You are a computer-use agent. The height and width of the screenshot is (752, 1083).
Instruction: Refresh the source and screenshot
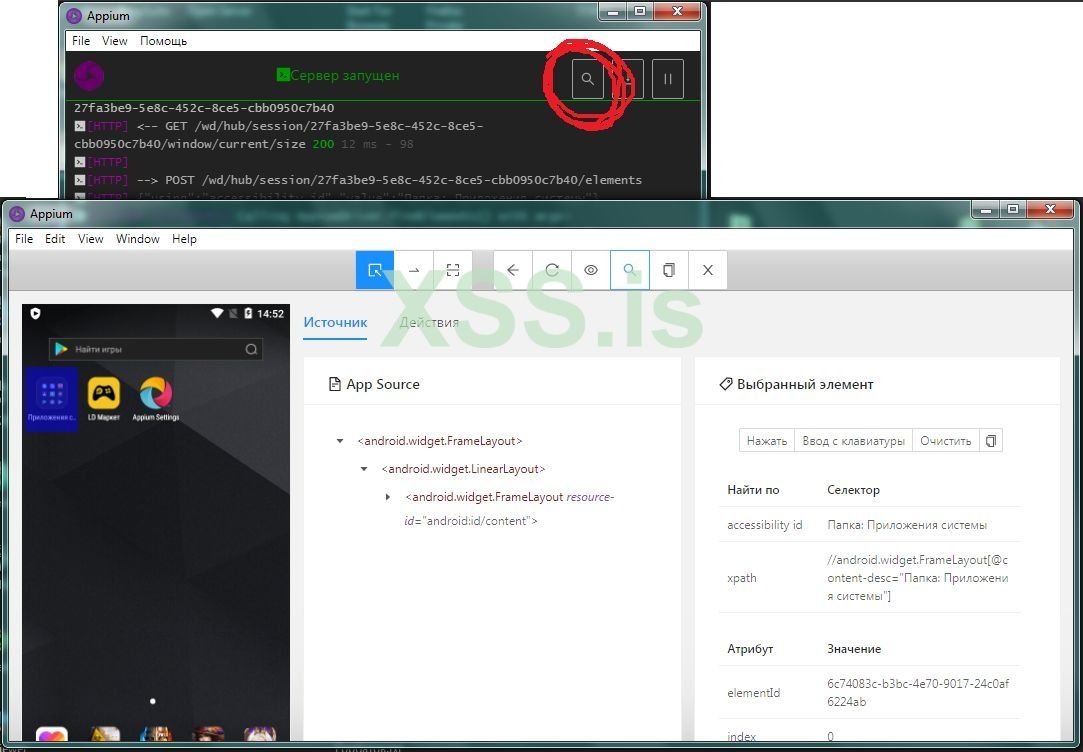coord(552,270)
